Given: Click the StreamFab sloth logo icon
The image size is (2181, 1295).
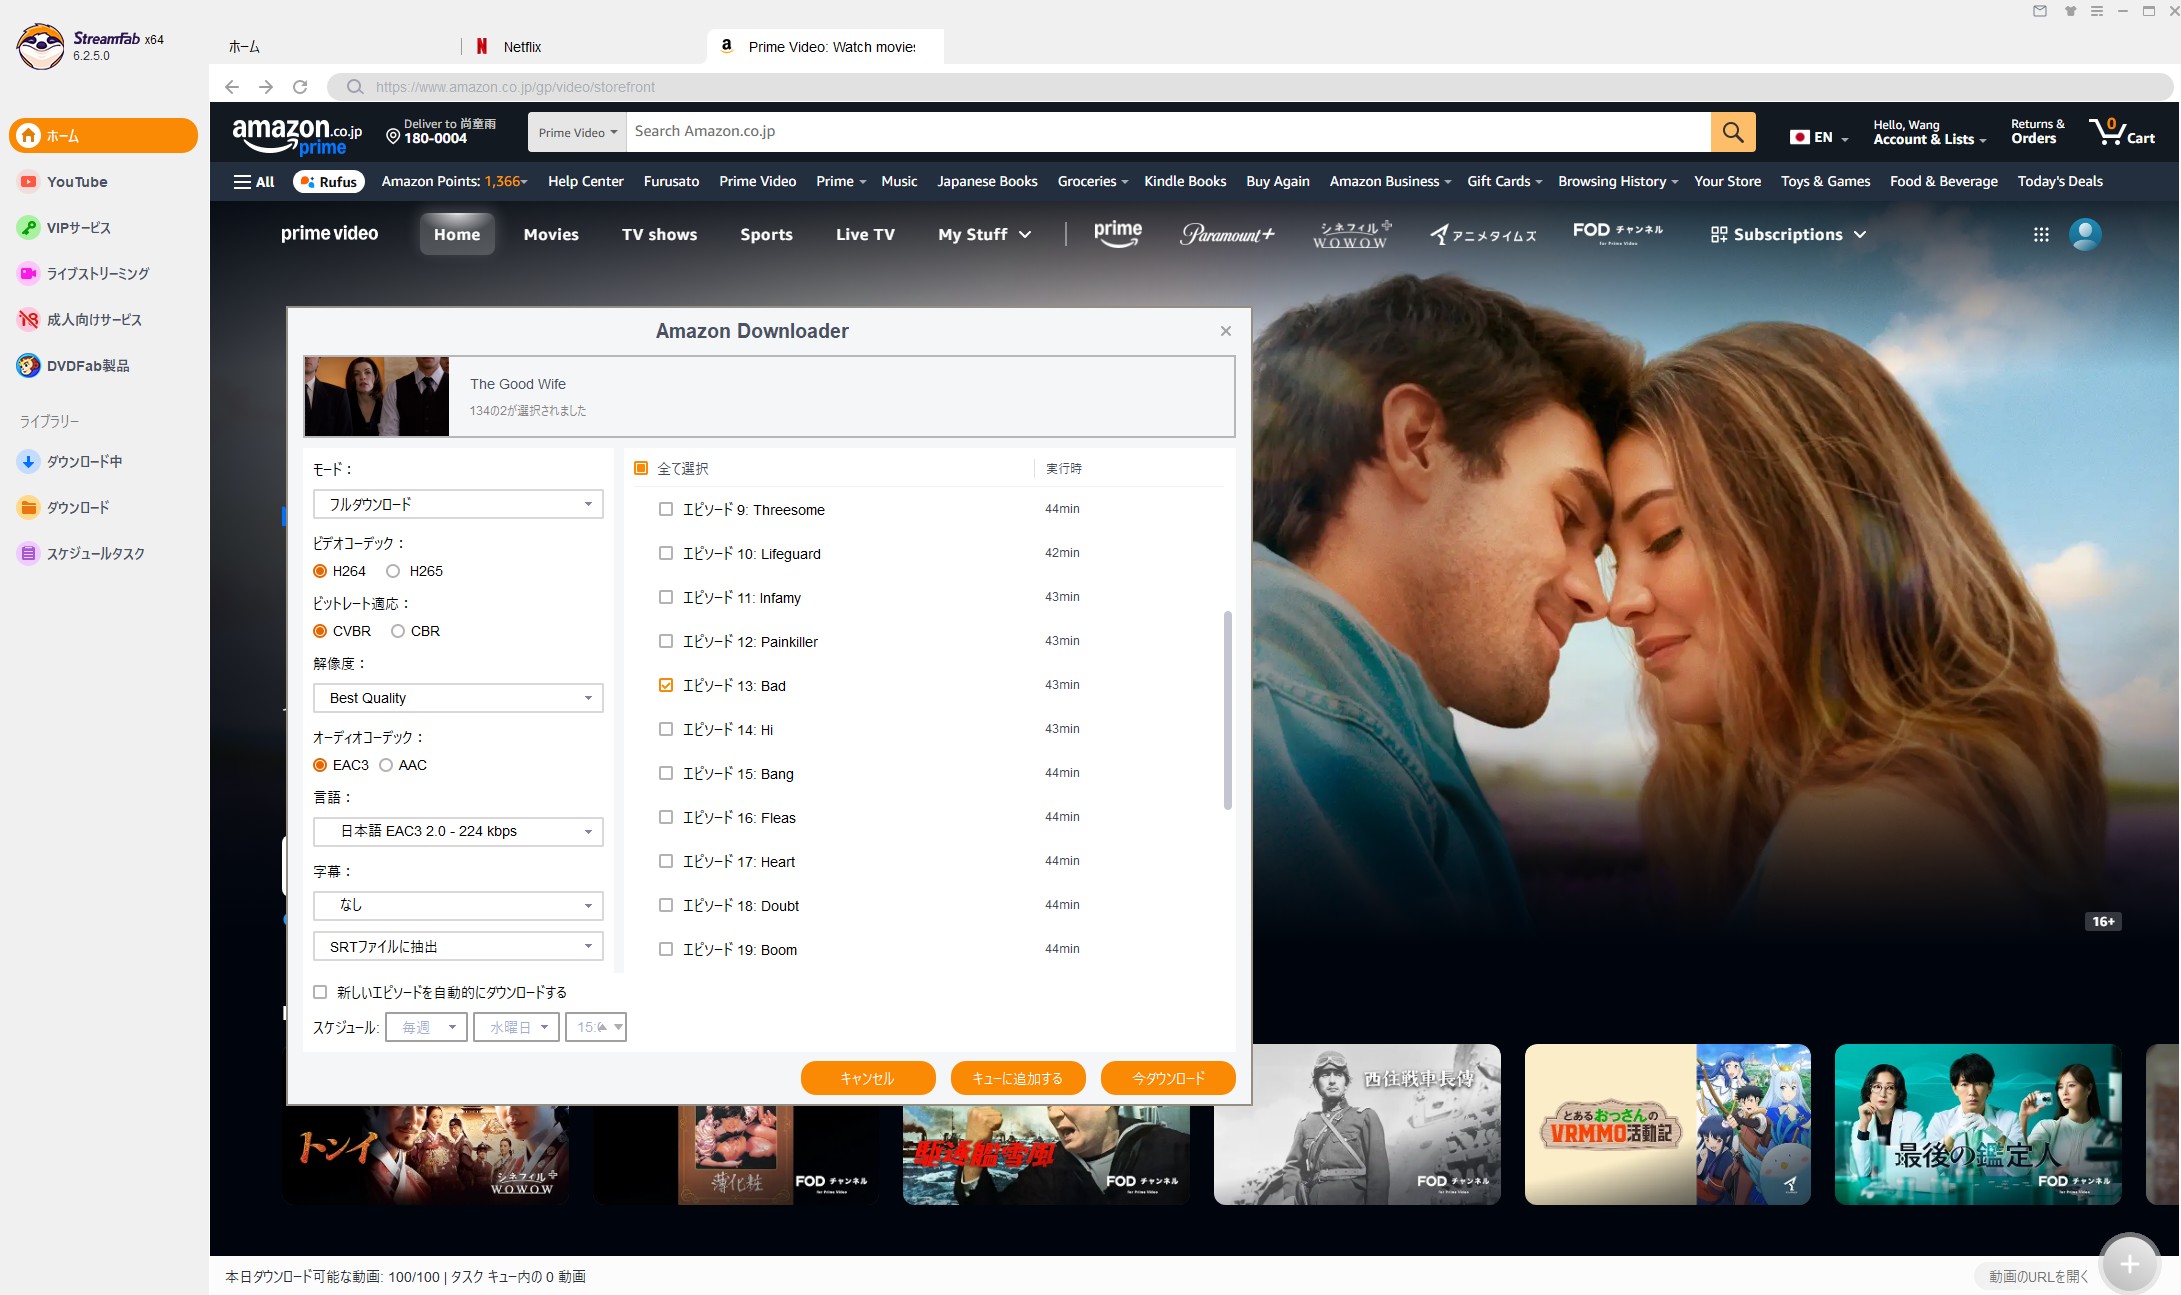Looking at the screenshot, I should [41, 46].
